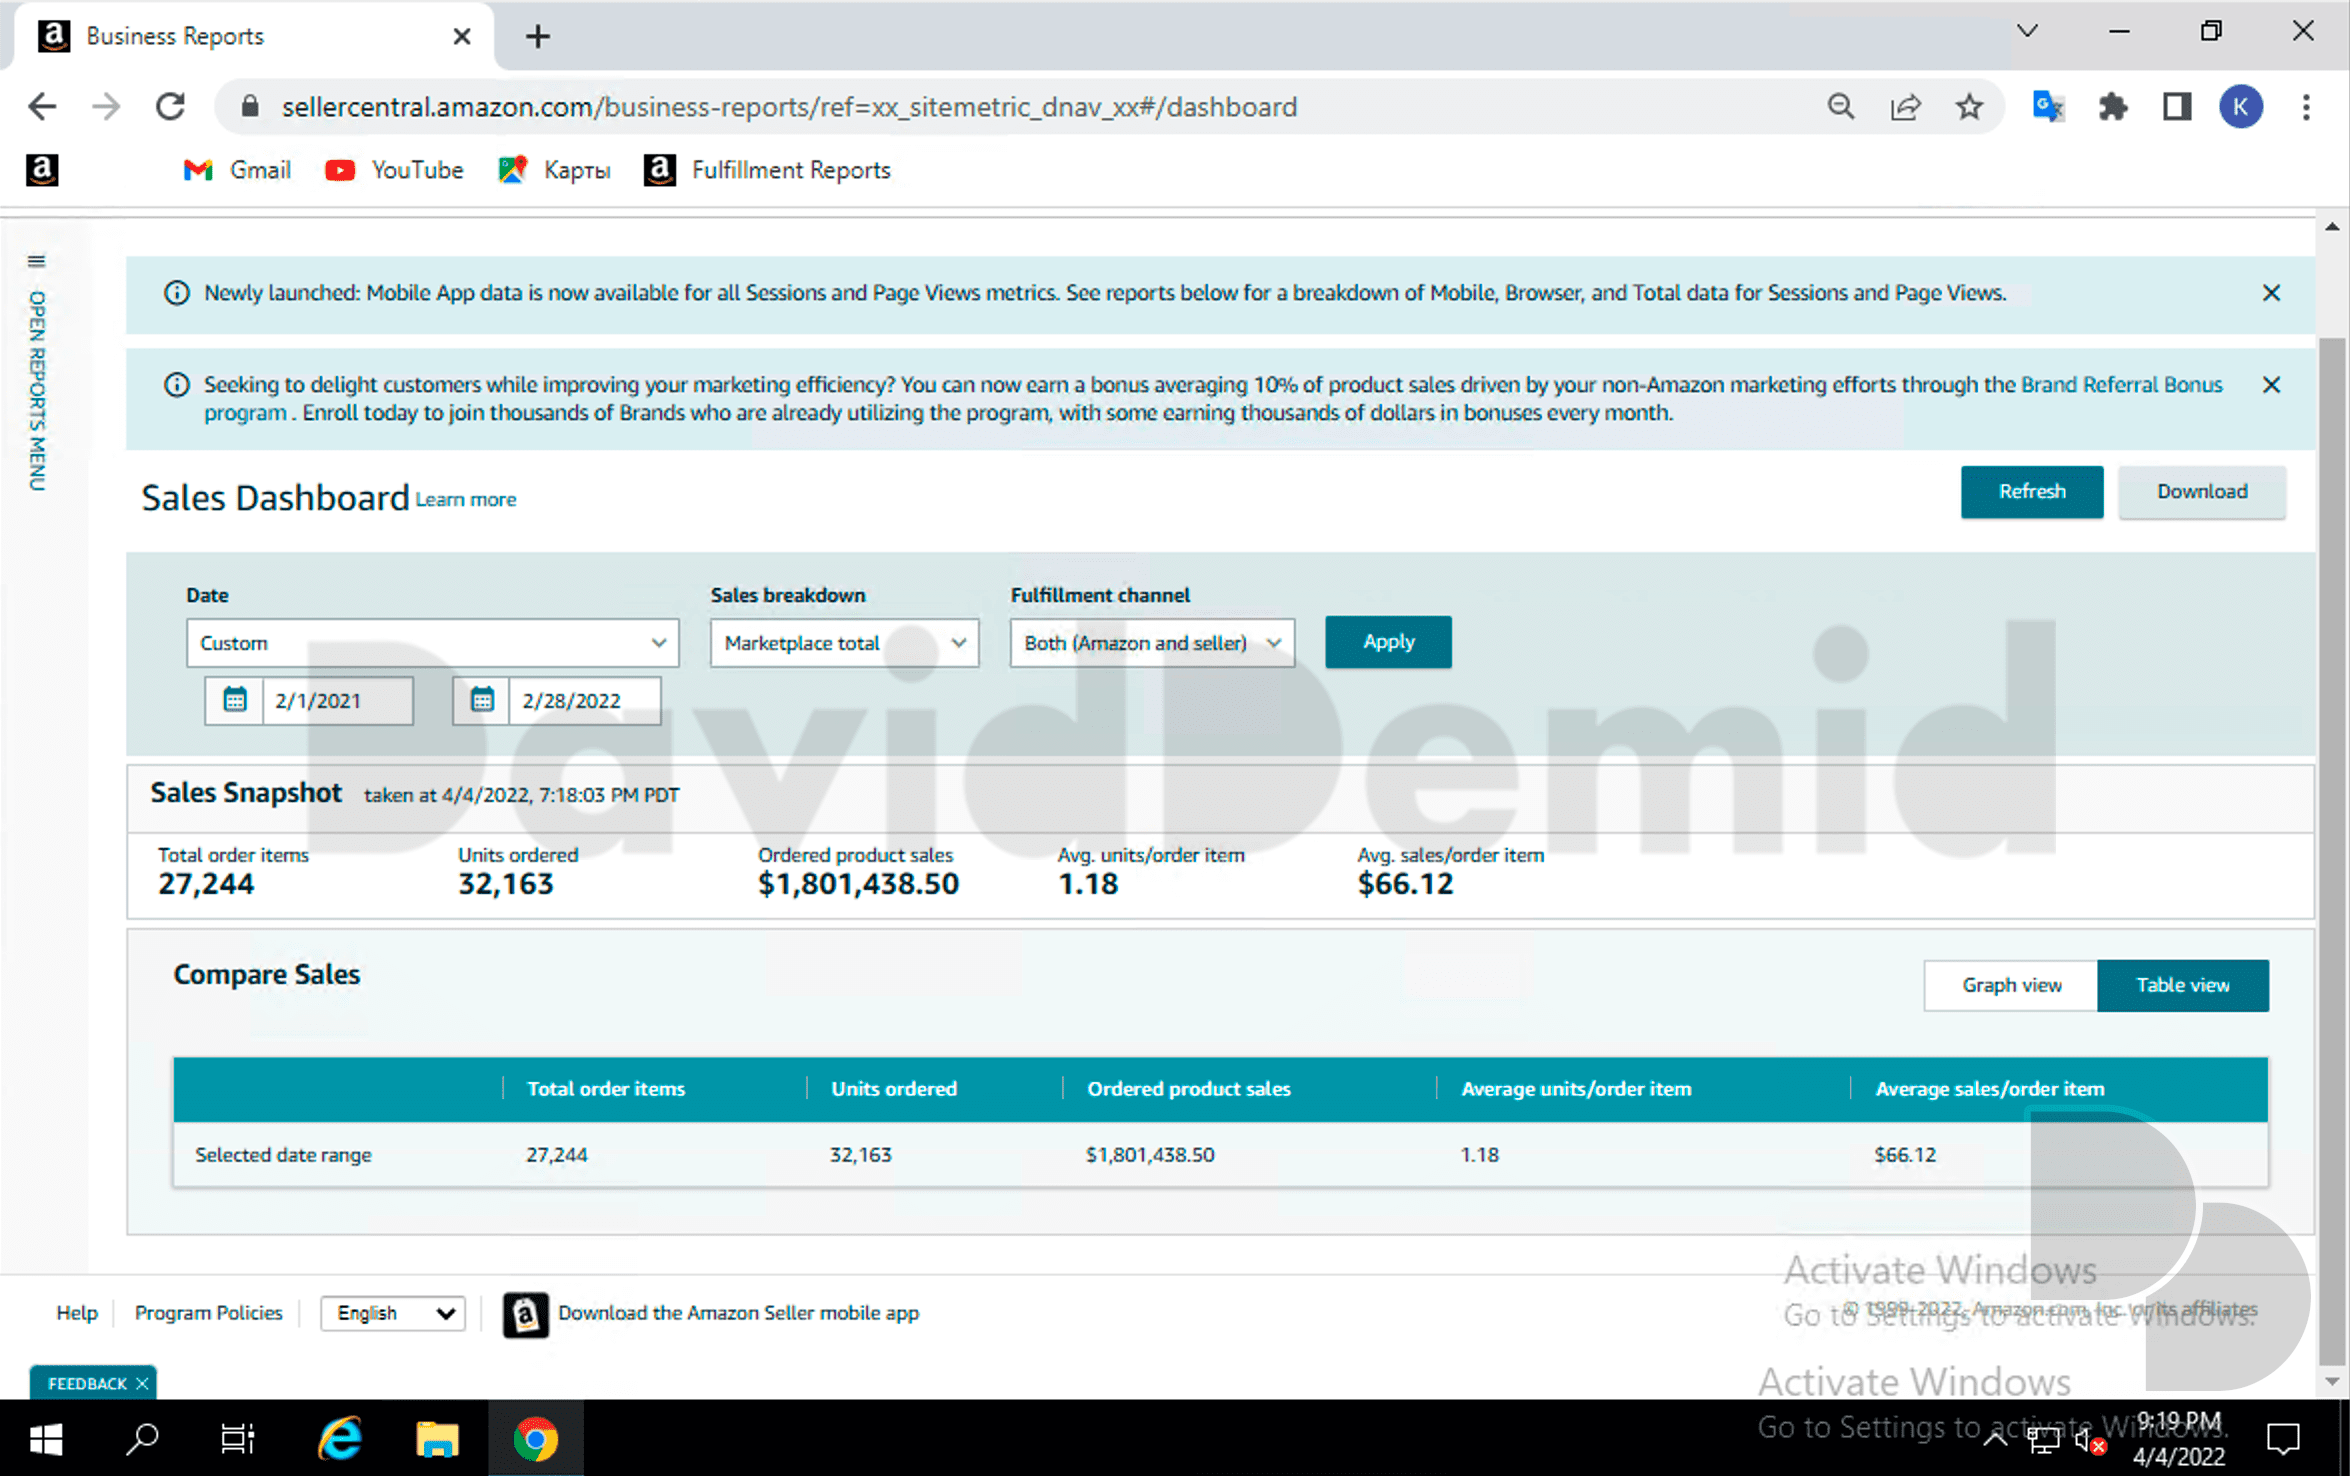Open Windows search from the taskbar
This screenshot has height=1476, width=2350.
143,1439
